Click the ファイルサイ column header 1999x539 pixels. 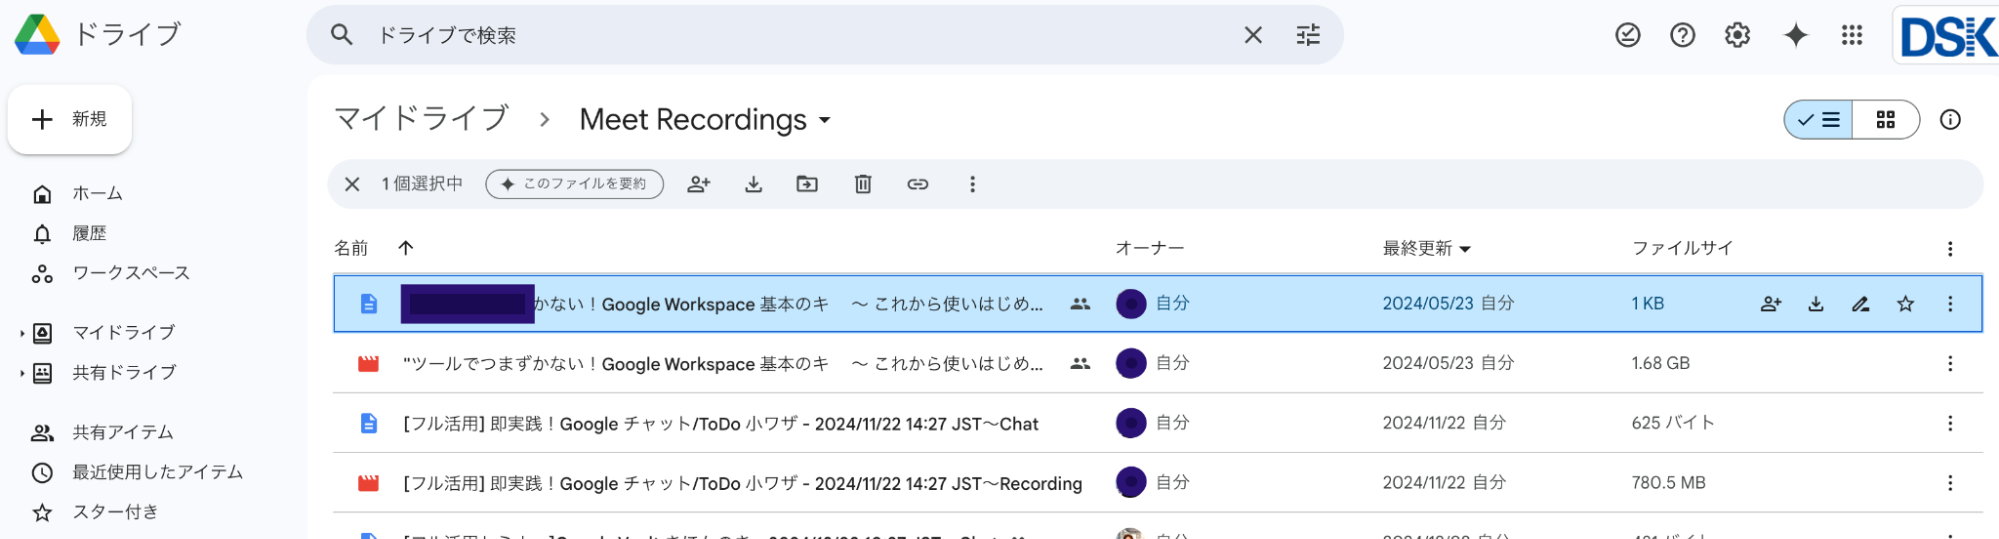pyautogui.click(x=1682, y=248)
